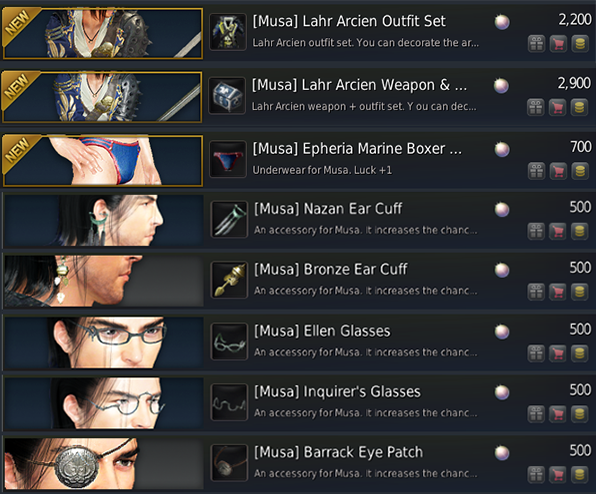Gift the Barrack Eye Patch item
Viewport: 596px width, 494px height.
[536, 475]
